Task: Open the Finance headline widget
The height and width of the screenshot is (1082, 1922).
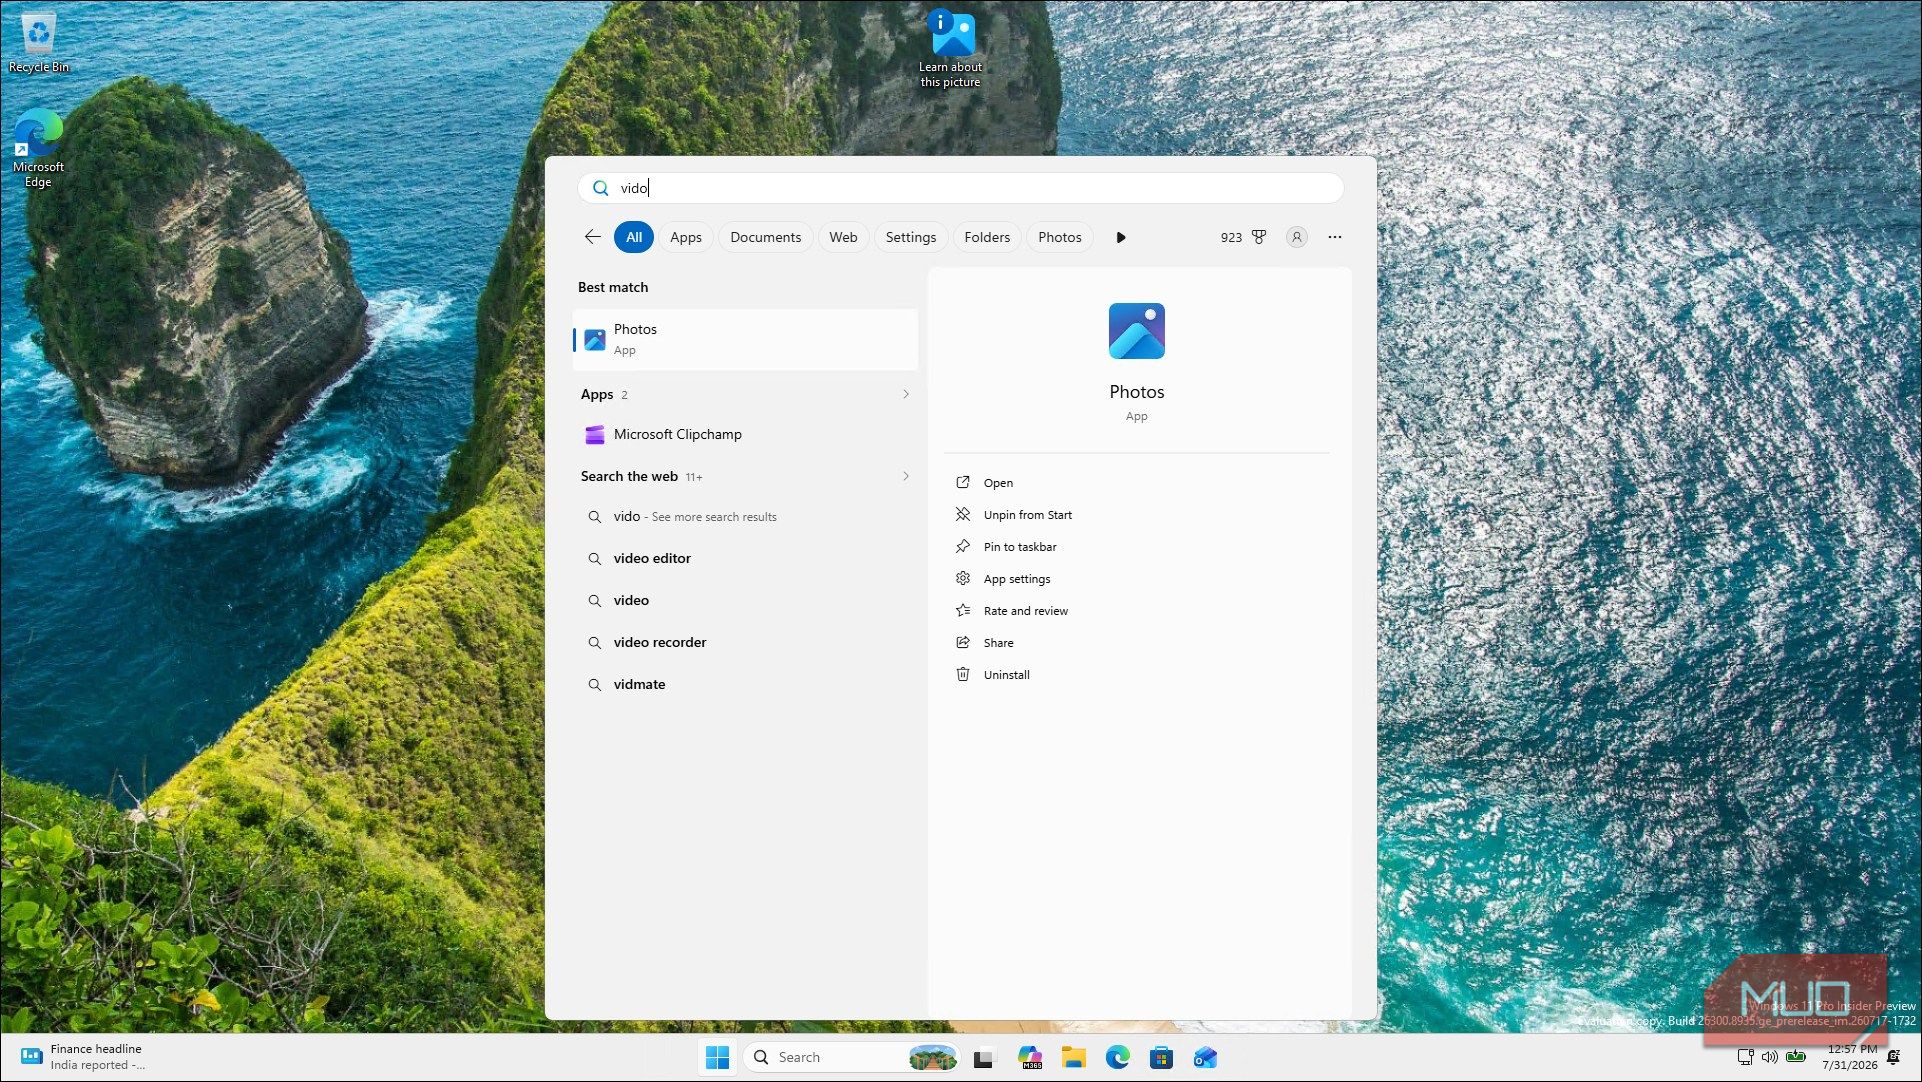Action: [82, 1057]
